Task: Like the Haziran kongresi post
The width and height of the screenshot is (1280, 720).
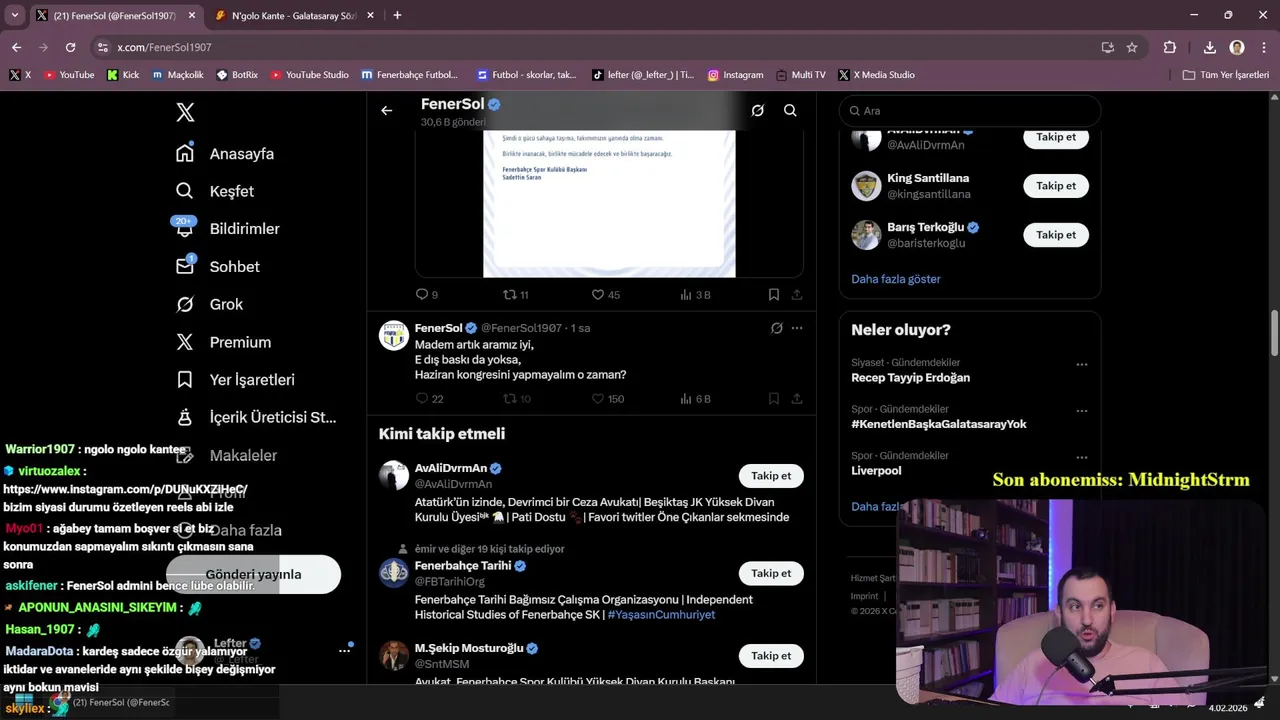Action: (x=607, y=399)
